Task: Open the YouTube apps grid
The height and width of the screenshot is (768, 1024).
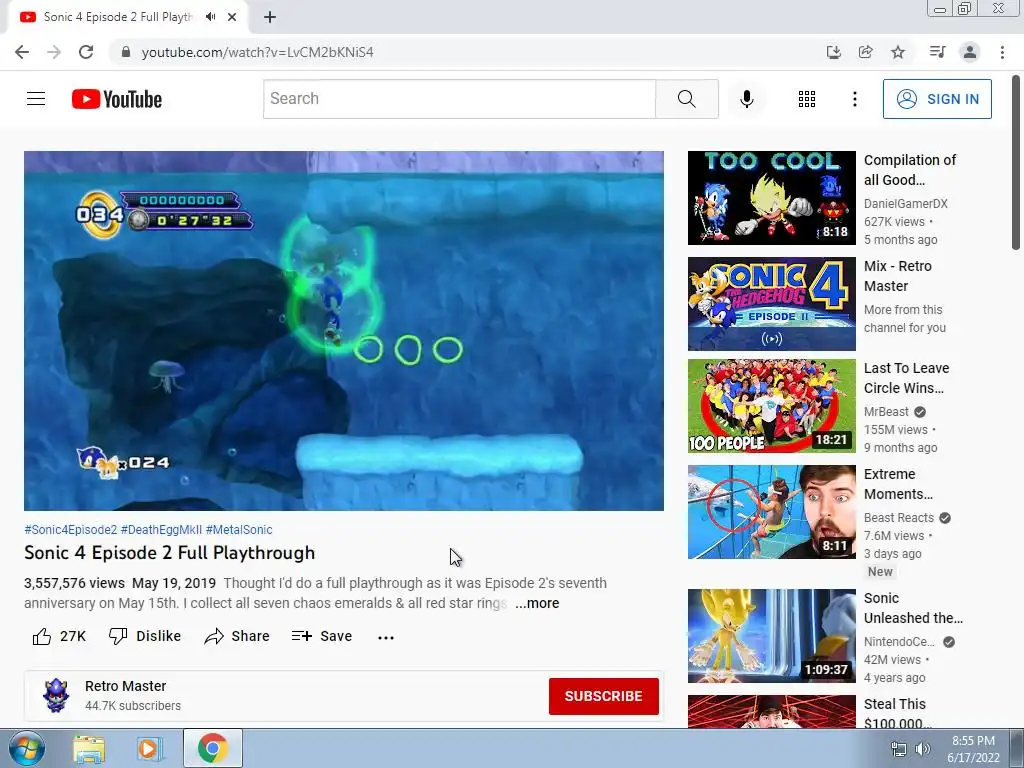Action: pos(807,99)
